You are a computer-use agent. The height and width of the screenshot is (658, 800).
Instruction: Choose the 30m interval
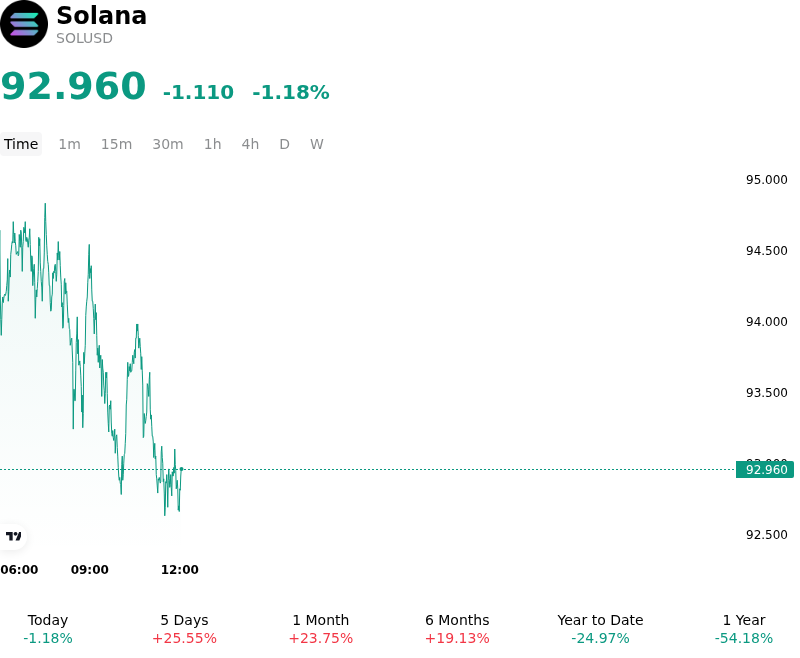pyautogui.click(x=168, y=144)
